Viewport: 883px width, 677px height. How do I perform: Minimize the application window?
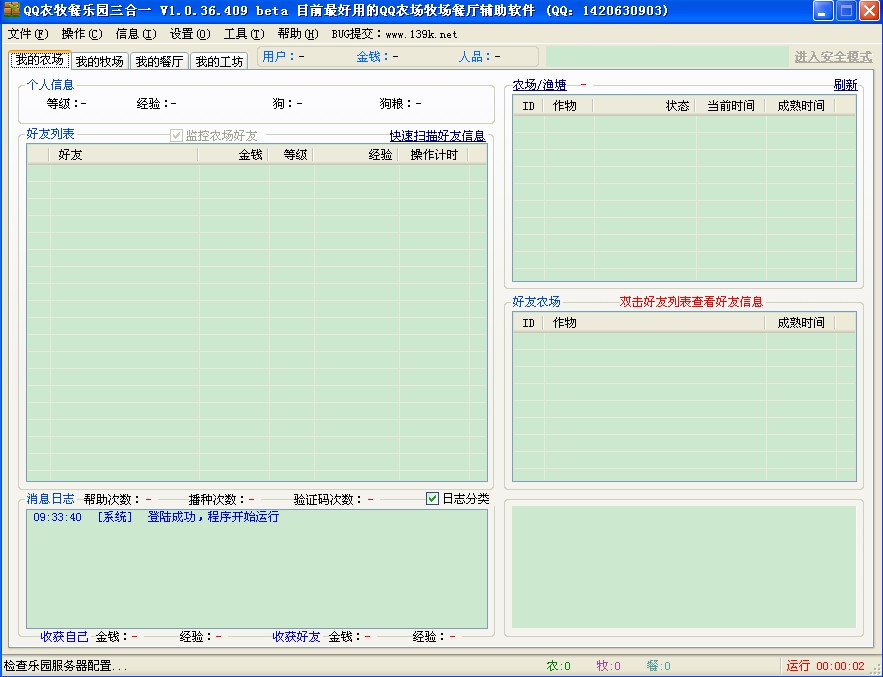pos(823,11)
